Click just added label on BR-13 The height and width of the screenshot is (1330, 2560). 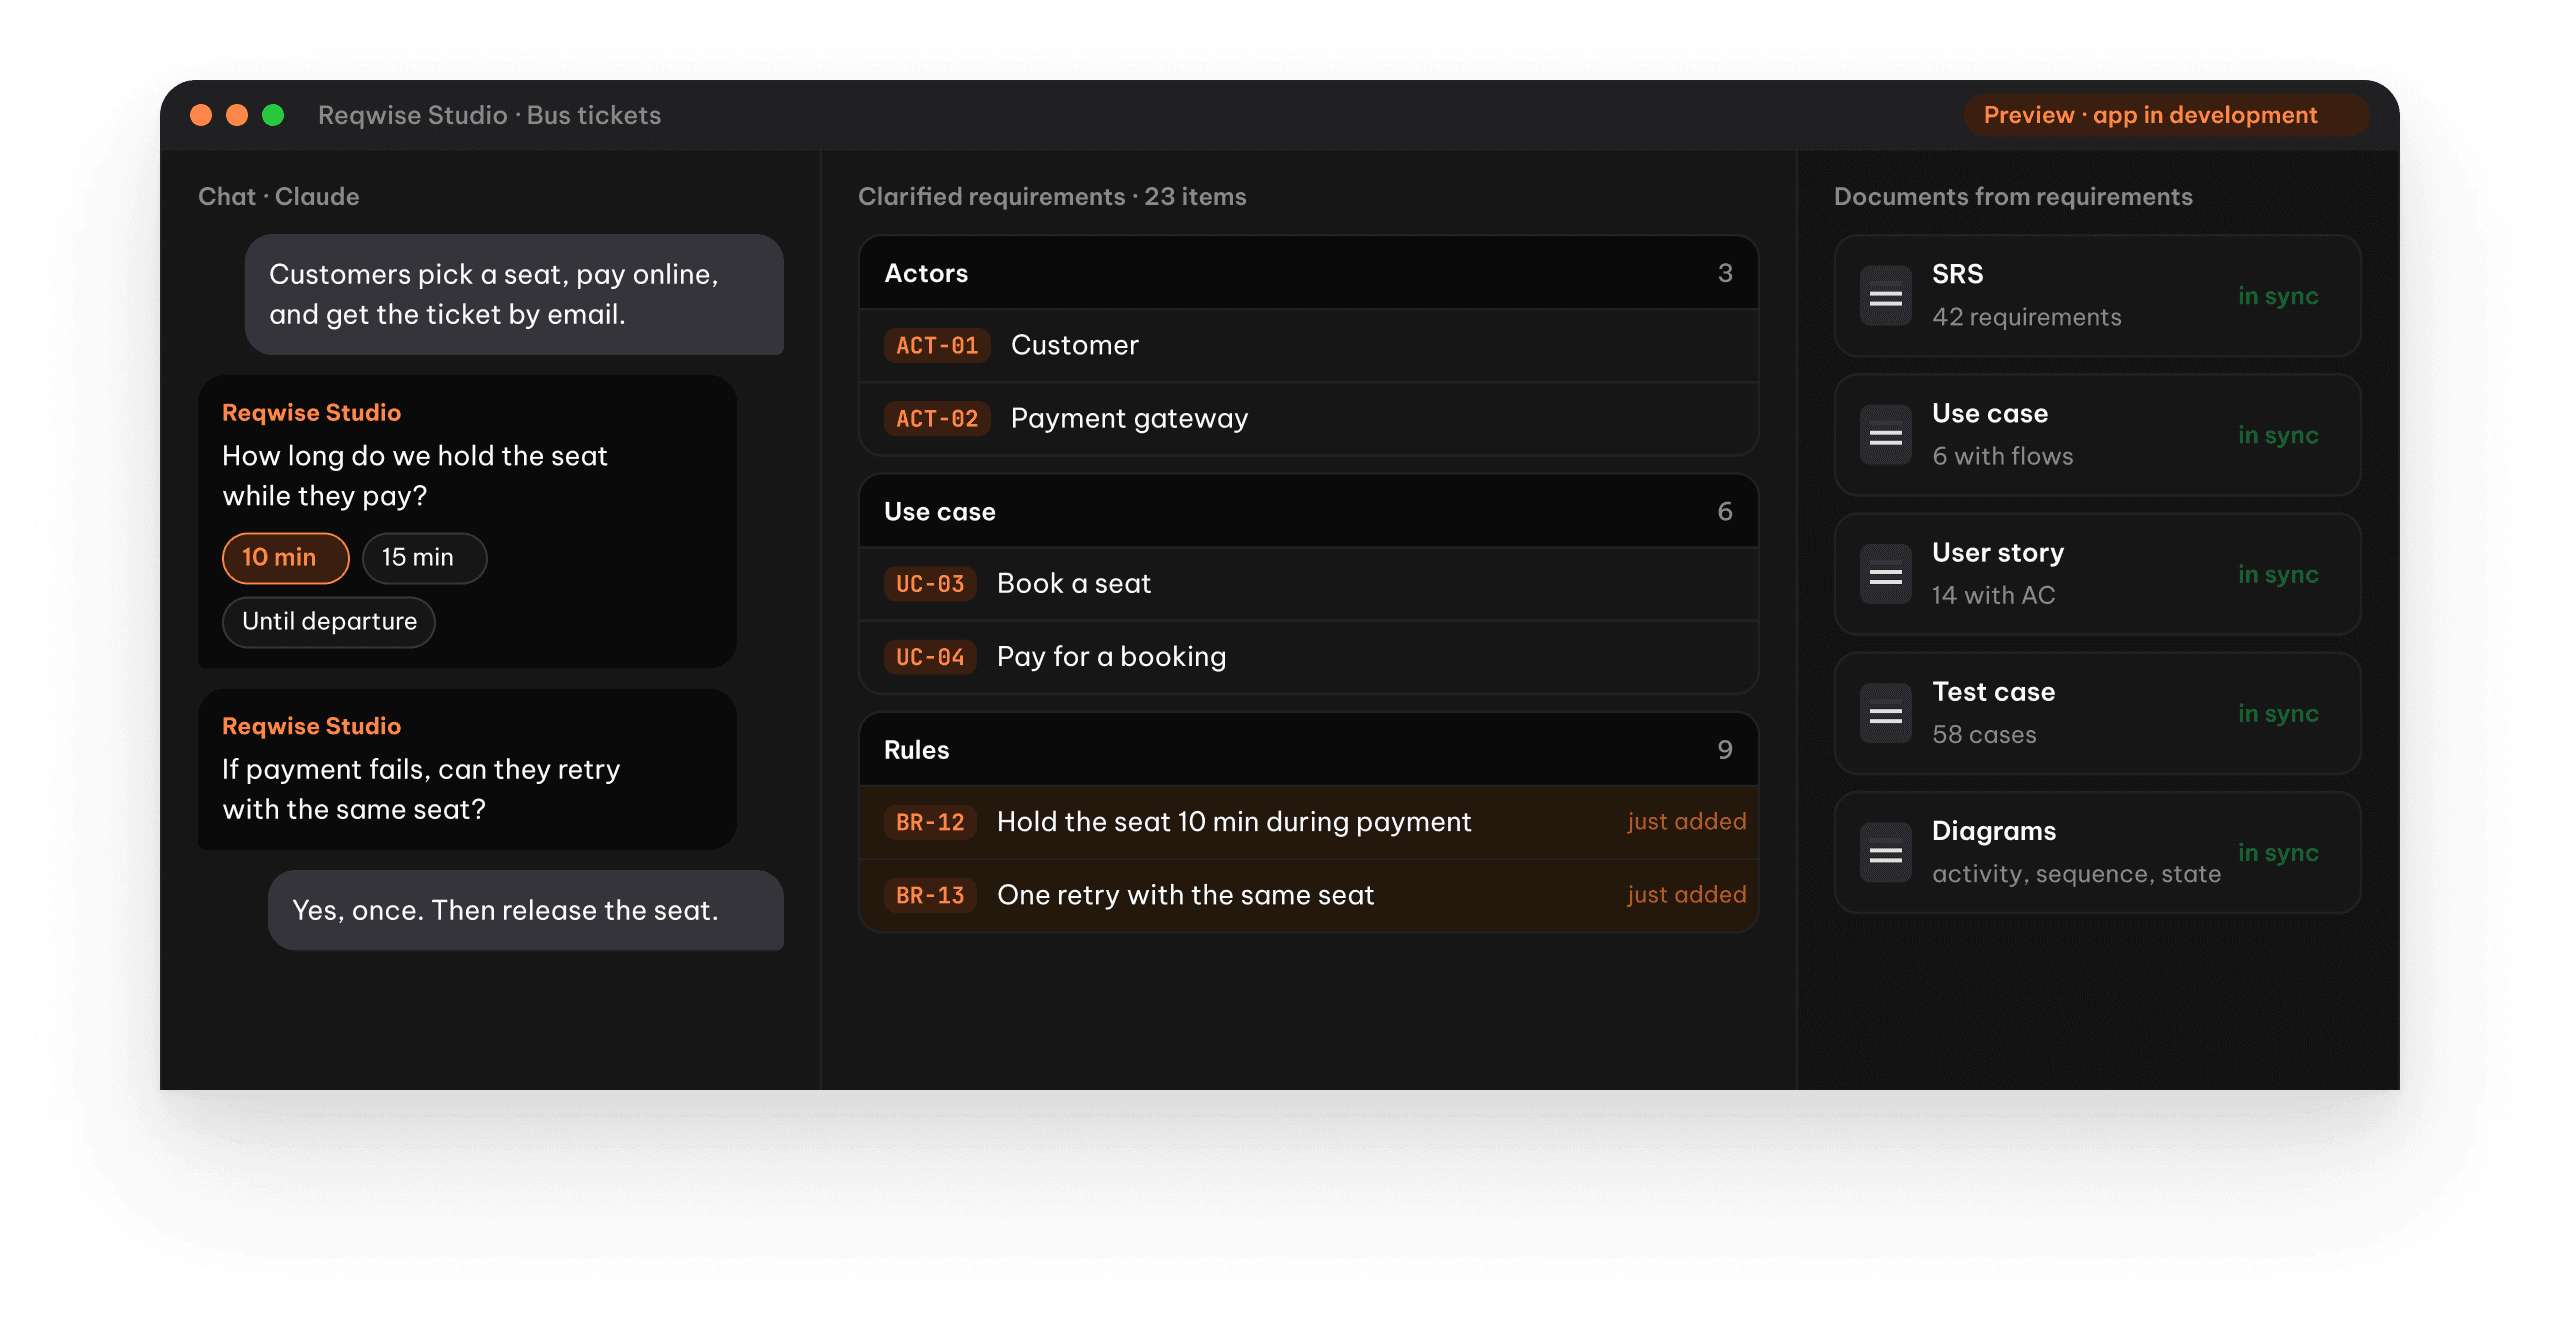coord(1686,894)
